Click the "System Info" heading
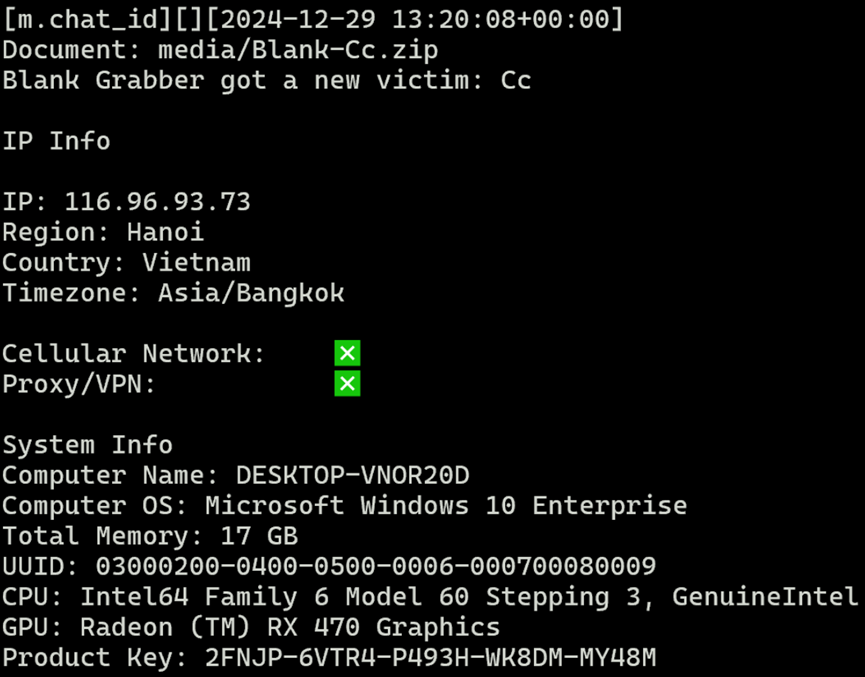Screen dimensions: 865x677 tap(87, 445)
